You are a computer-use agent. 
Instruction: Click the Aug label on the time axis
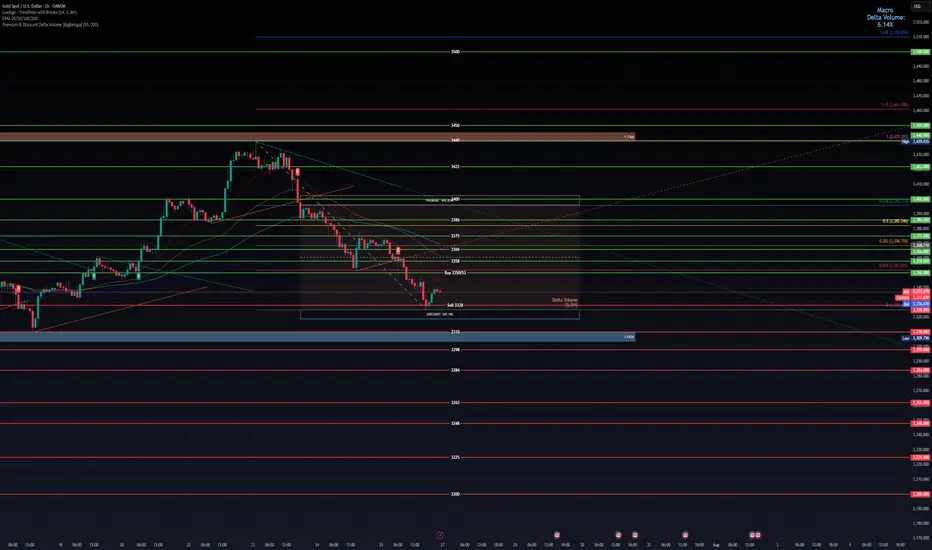716,545
